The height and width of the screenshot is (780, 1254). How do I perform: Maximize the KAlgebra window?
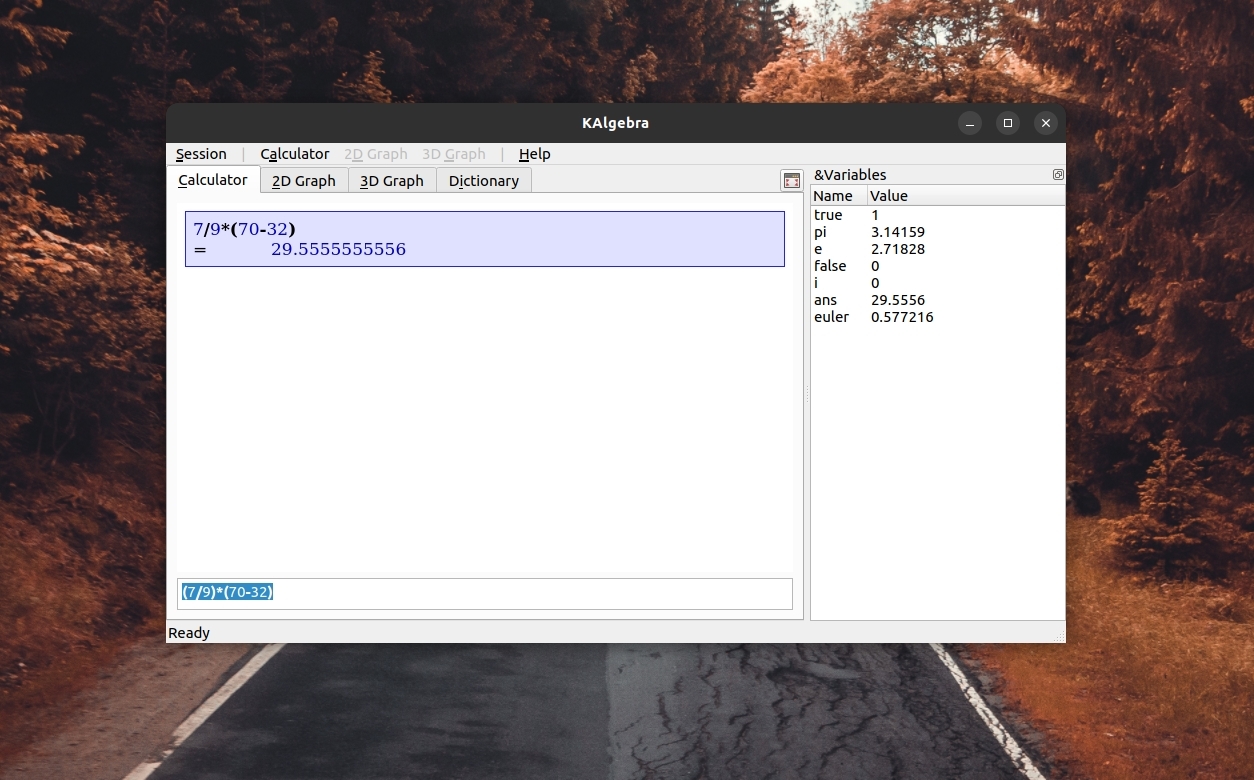point(1007,123)
